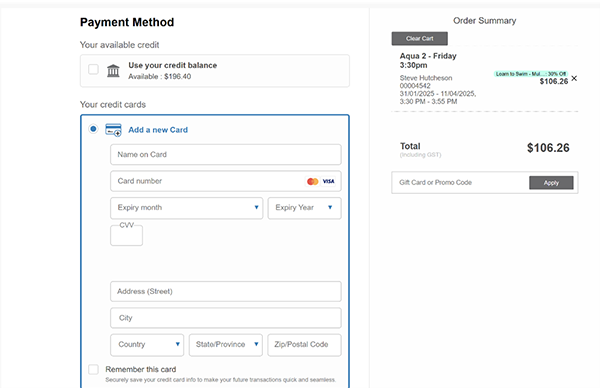The height and width of the screenshot is (388, 600).
Task: Click the Steve Hutcheson name text
Action: tap(426, 78)
